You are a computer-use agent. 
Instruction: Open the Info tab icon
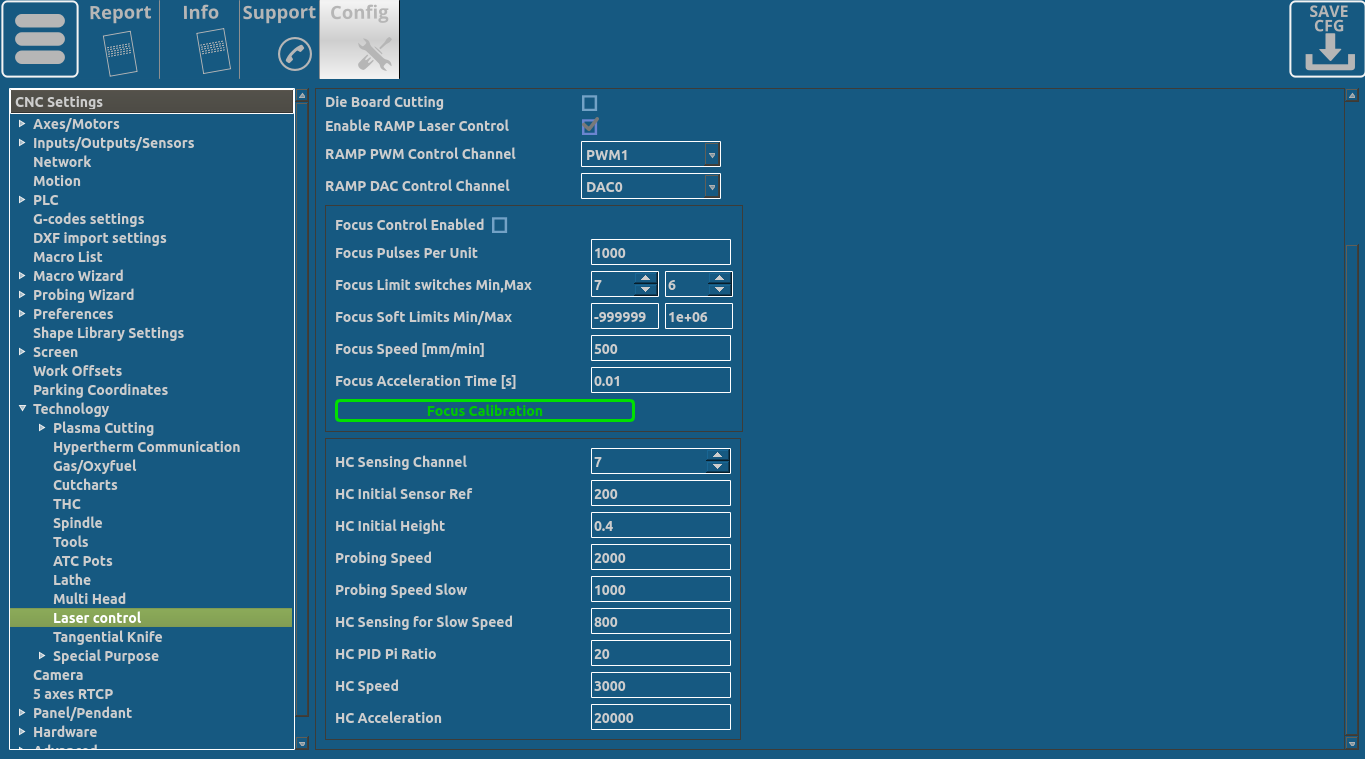[x=212, y=49]
